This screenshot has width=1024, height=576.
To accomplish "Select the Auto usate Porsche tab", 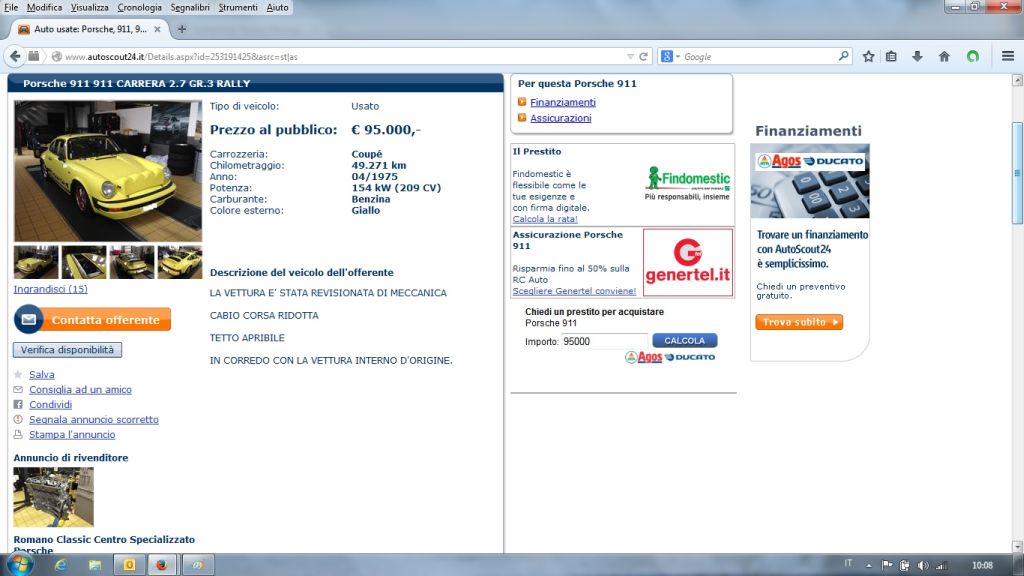I will point(90,29).
